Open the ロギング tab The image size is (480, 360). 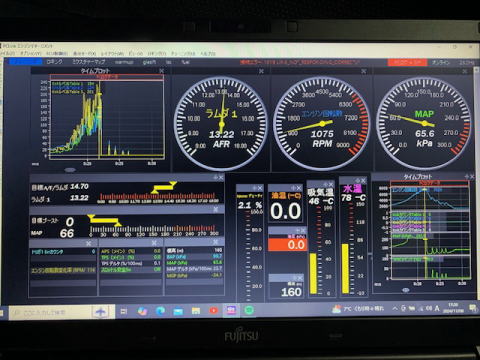(54, 62)
